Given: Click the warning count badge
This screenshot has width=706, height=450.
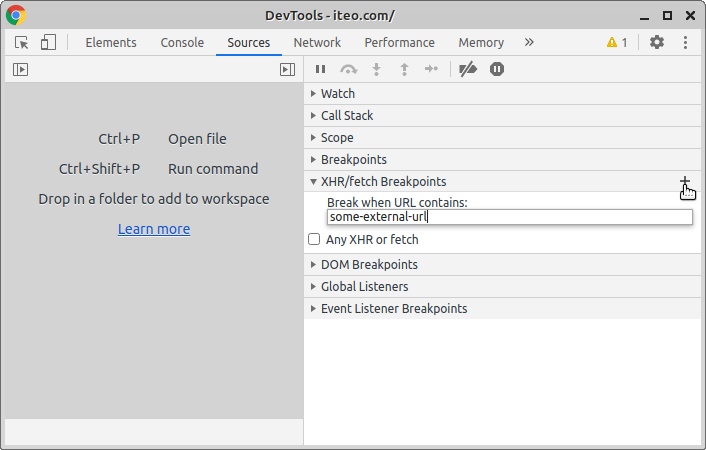Looking at the screenshot, I should 617,42.
